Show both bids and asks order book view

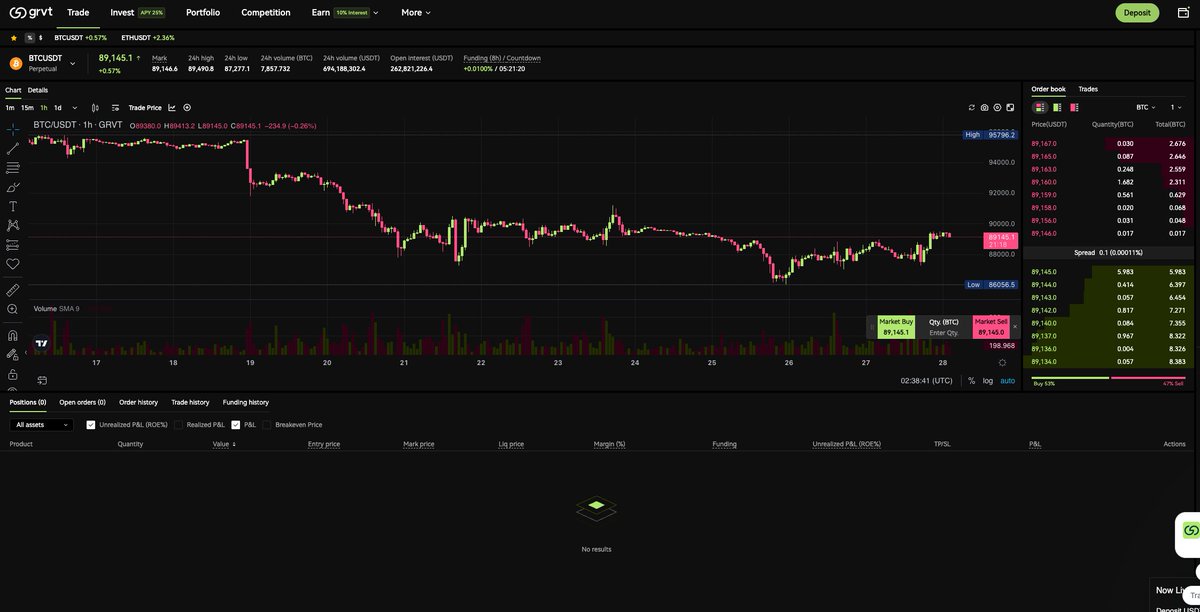click(1040, 107)
